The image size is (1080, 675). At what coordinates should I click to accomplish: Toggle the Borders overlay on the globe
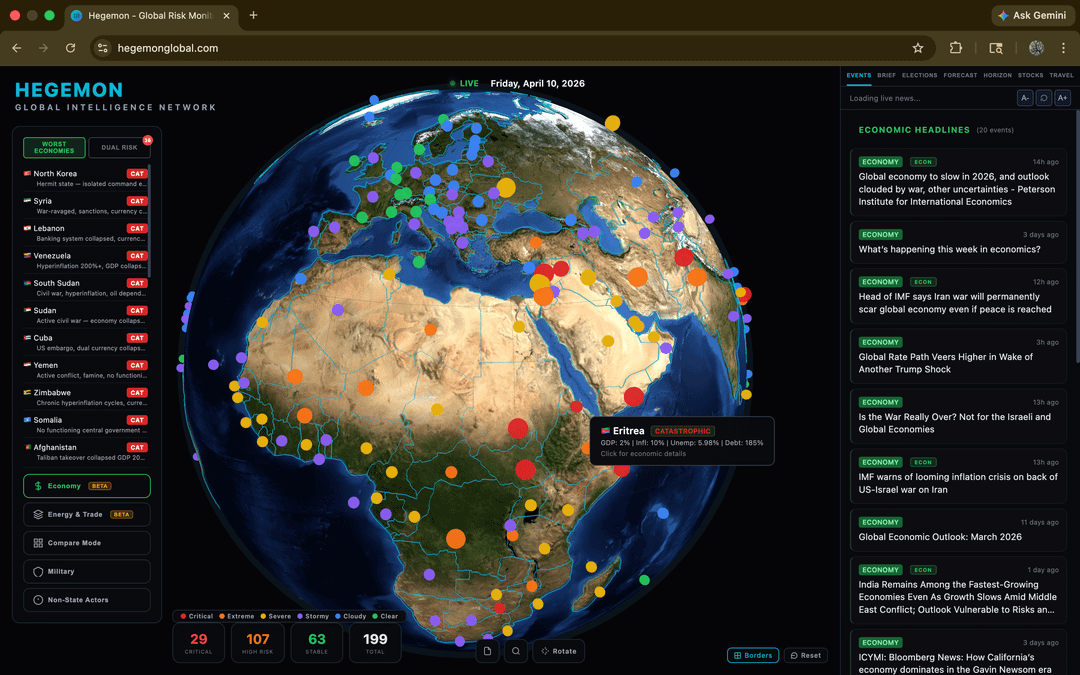(753, 655)
